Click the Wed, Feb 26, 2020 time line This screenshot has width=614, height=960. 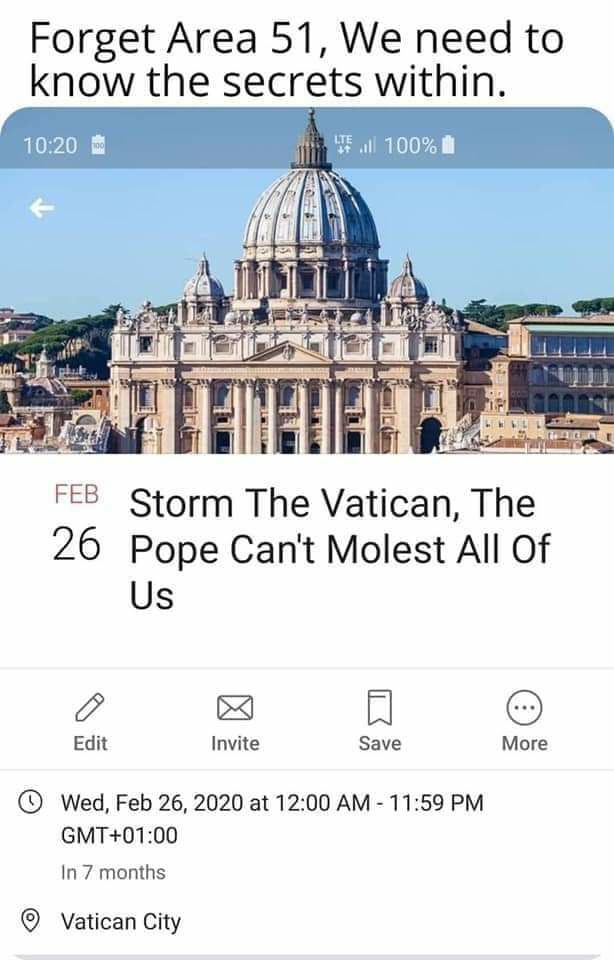pyautogui.click(x=272, y=802)
